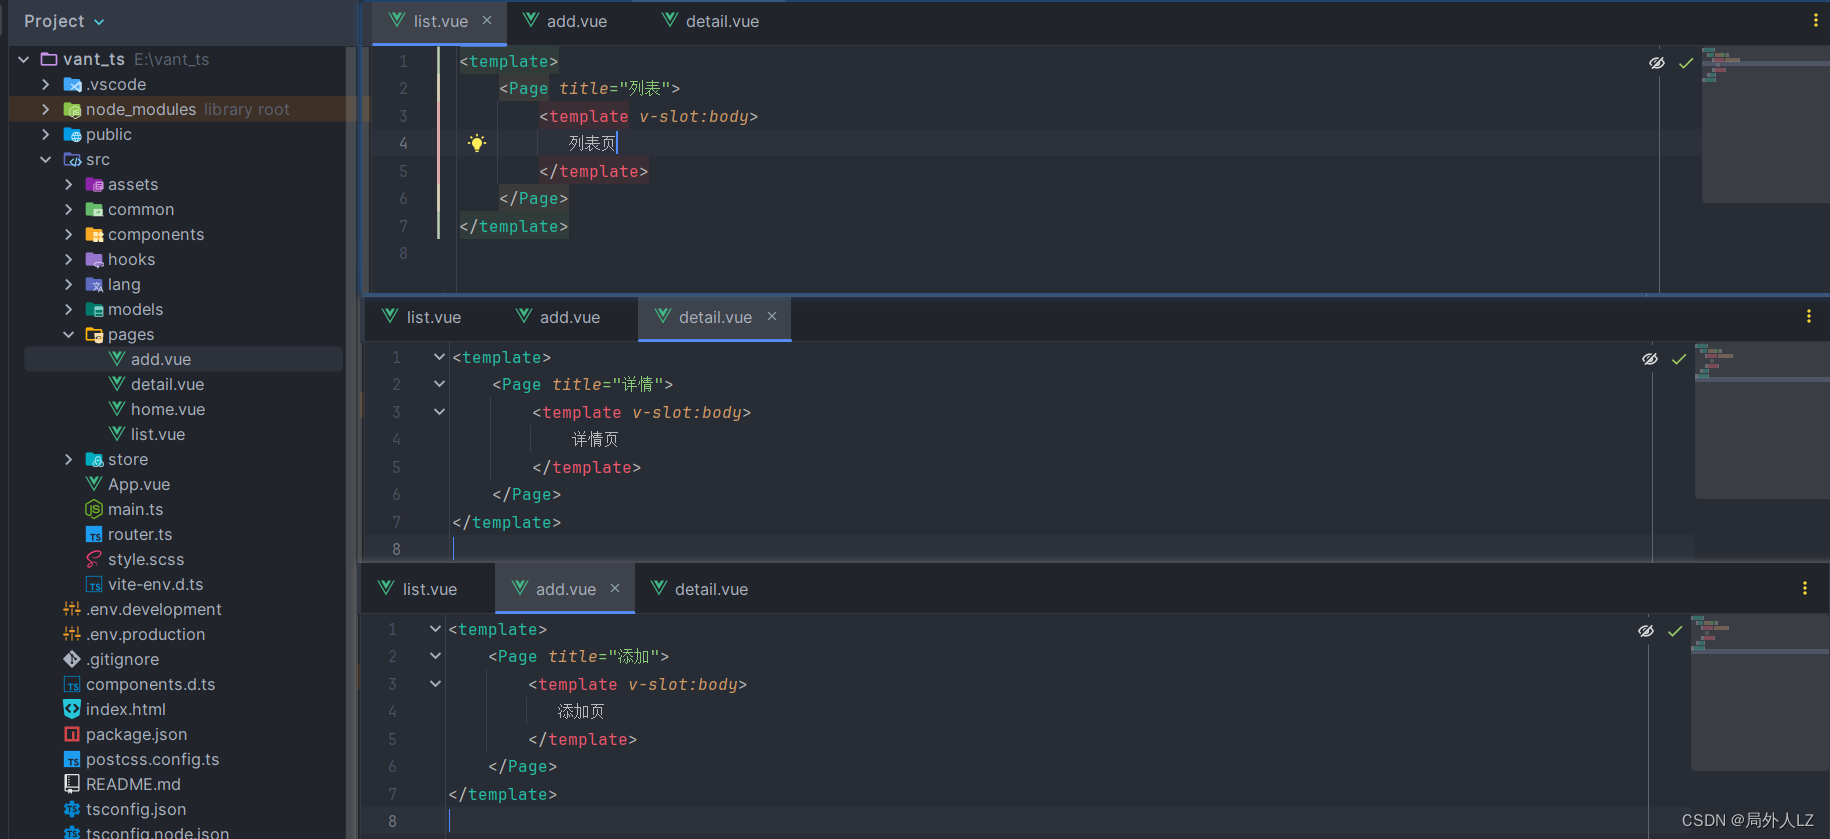Click the lang folder icon
The width and height of the screenshot is (1830, 839).
(94, 284)
